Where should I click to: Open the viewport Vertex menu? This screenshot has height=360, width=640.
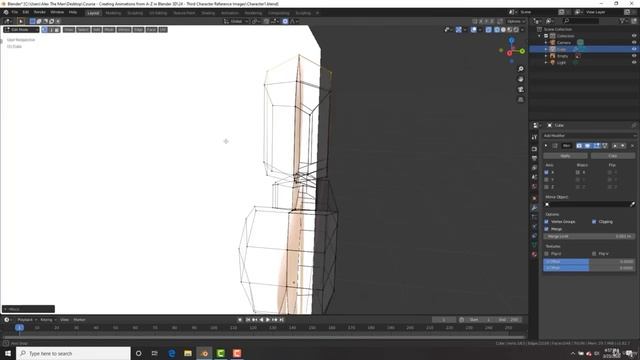pyautogui.click(x=124, y=30)
